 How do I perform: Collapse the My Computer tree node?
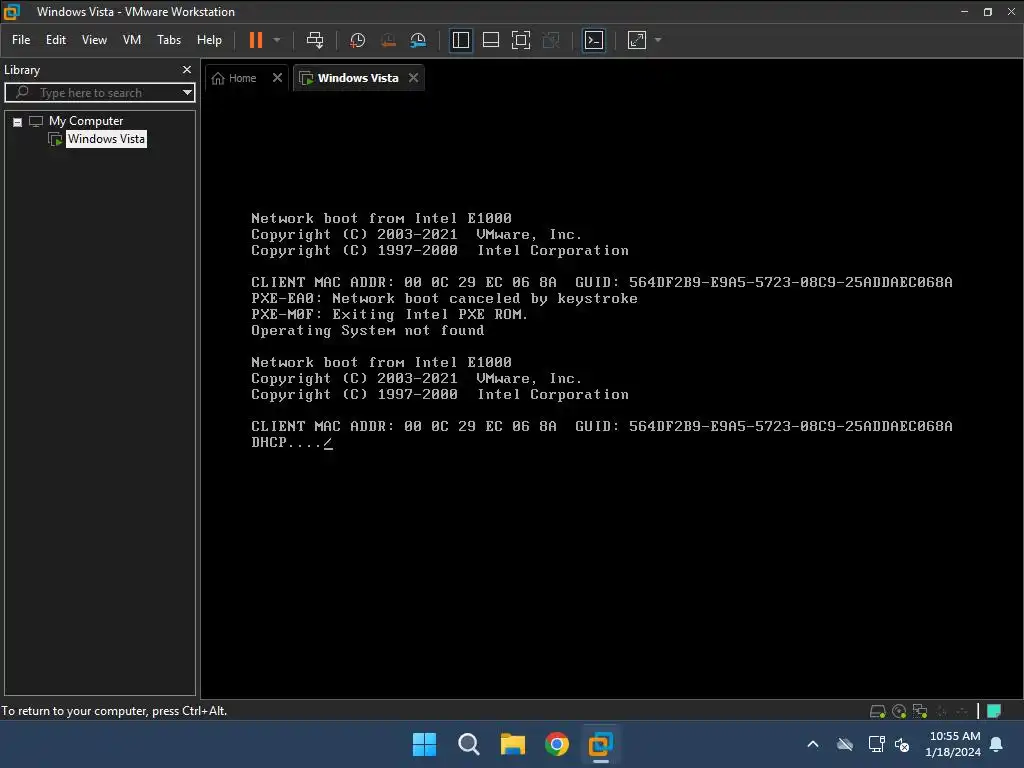pos(18,122)
